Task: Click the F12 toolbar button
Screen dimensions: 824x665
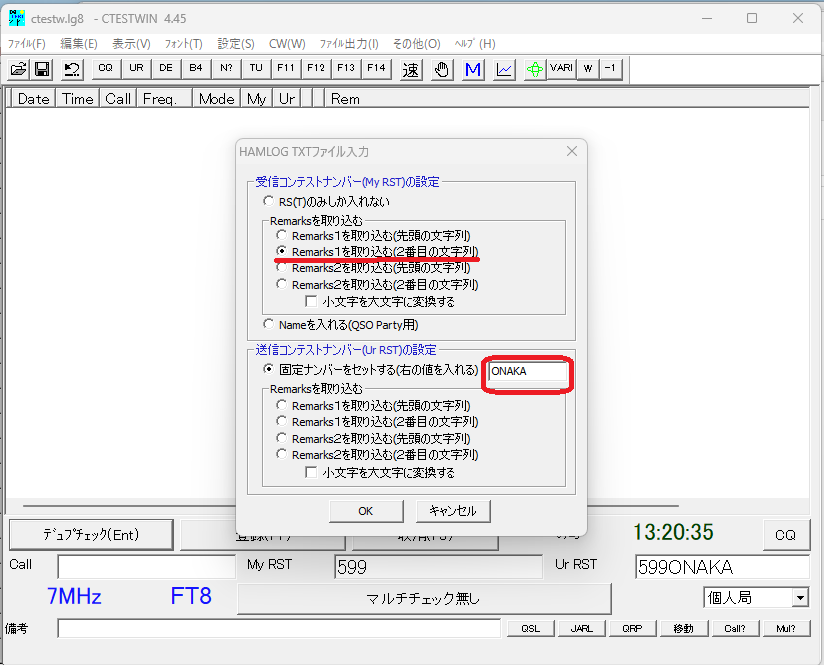Action: pos(316,68)
